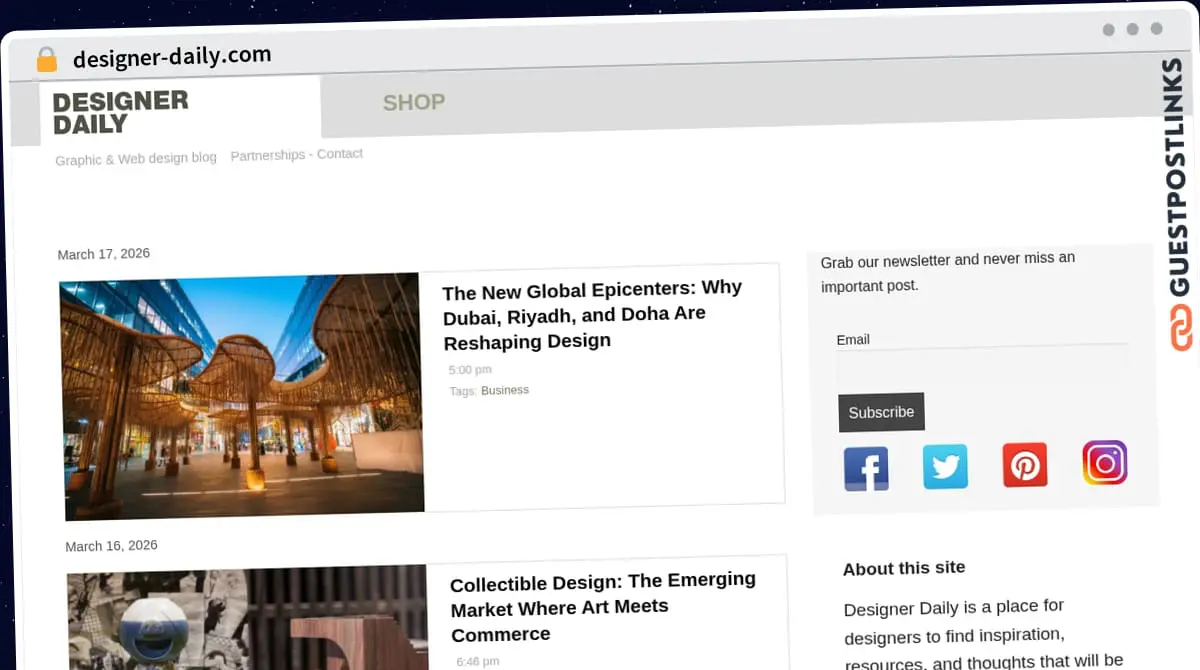Select the designer-daily.com address bar URL
This screenshot has height=670, width=1200.
[172, 56]
